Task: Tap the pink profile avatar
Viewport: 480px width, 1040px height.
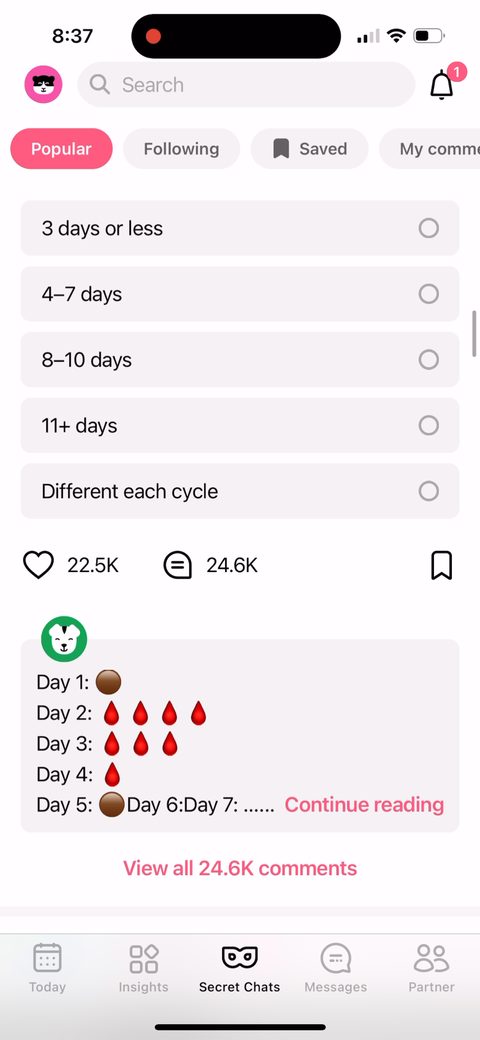Action: [x=43, y=84]
